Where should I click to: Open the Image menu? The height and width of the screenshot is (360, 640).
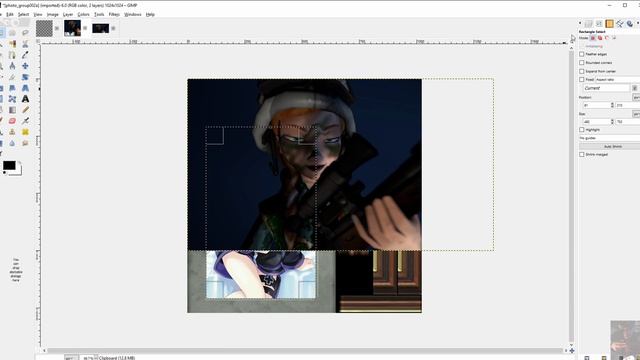pyautogui.click(x=52, y=14)
